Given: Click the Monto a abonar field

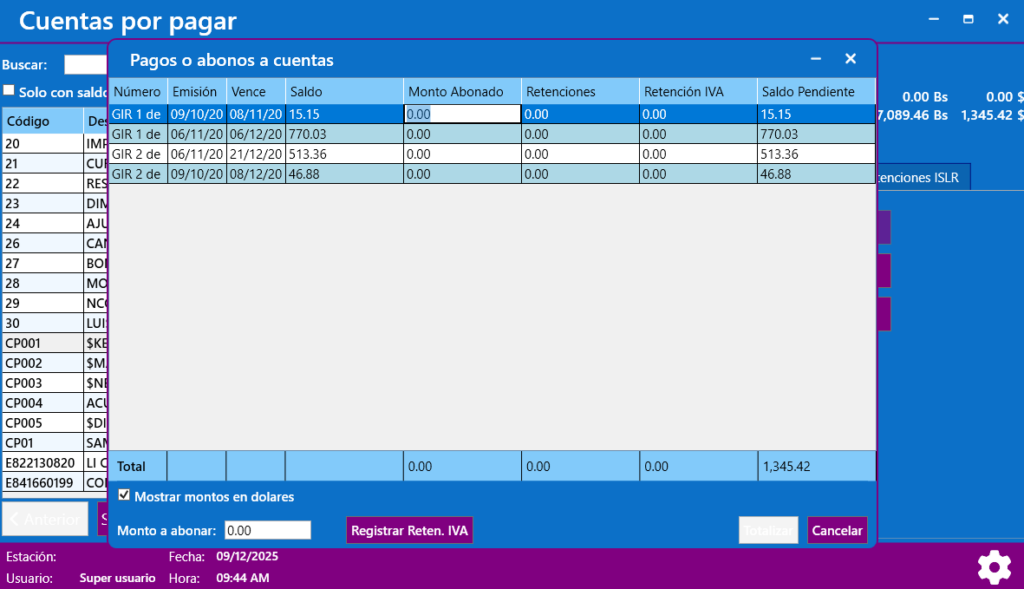Looking at the screenshot, I should pyautogui.click(x=267, y=530).
